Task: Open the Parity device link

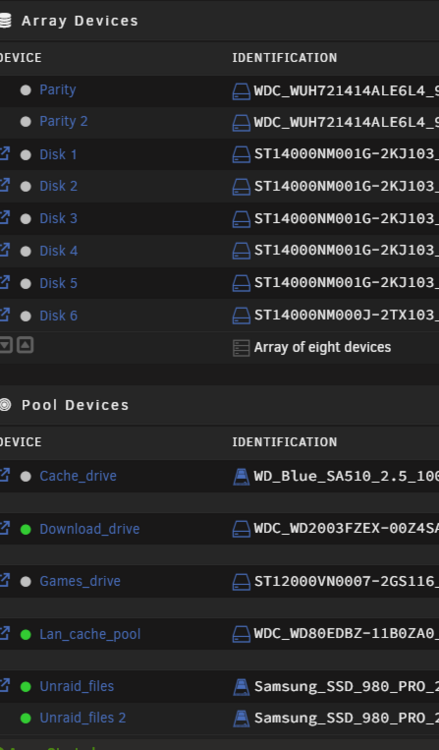Action: [x=57, y=90]
